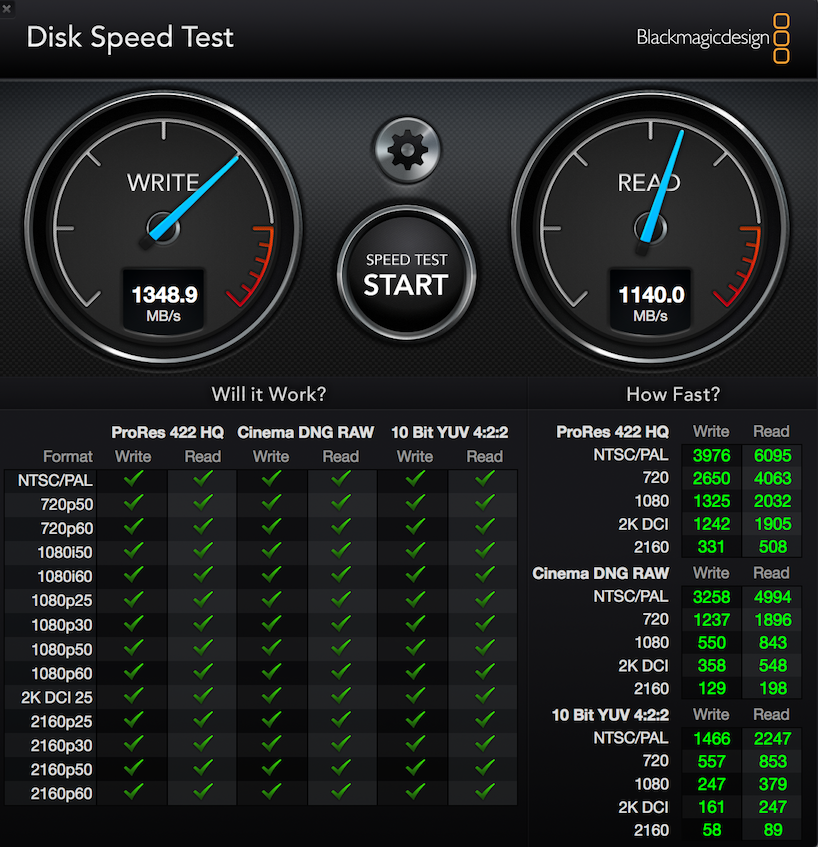Click 1080p30 ProRes 422 HQ Read checkmark
The height and width of the screenshot is (847, 818).
pos(203,624)
